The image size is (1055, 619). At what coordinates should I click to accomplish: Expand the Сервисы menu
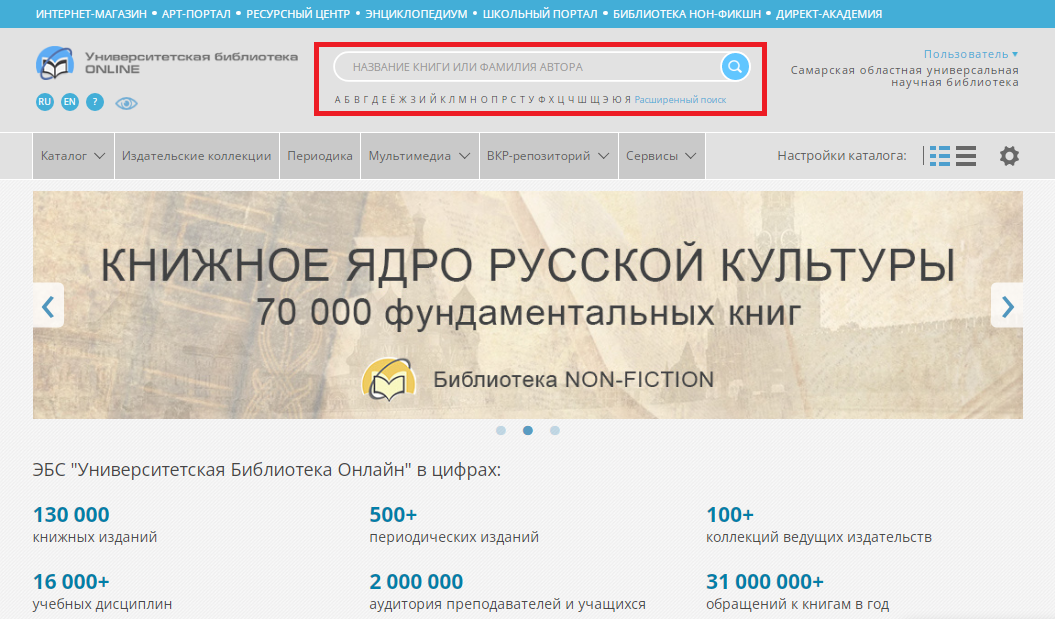(x=661, y=155)
